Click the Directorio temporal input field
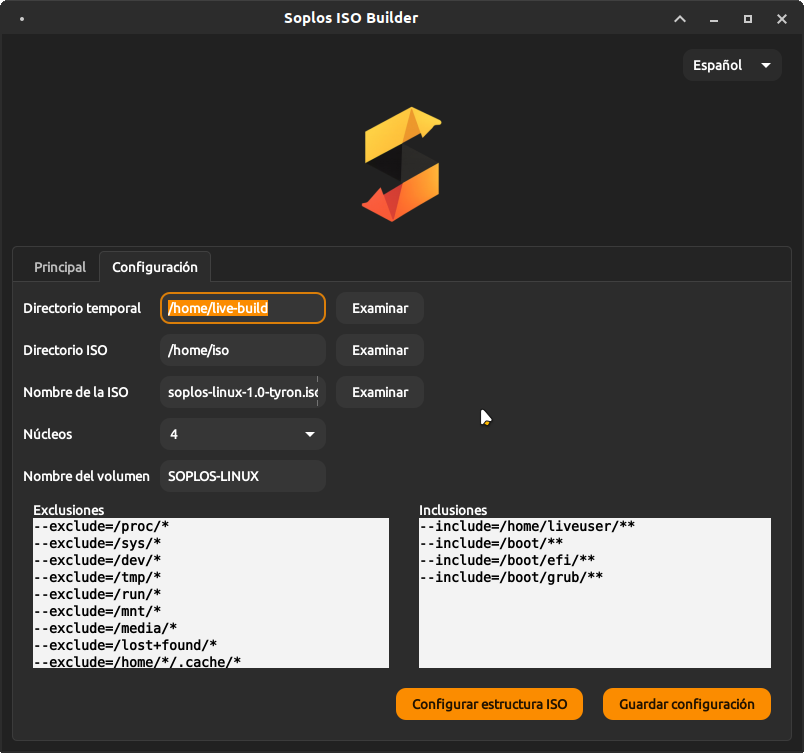 (x=243, y=308)
